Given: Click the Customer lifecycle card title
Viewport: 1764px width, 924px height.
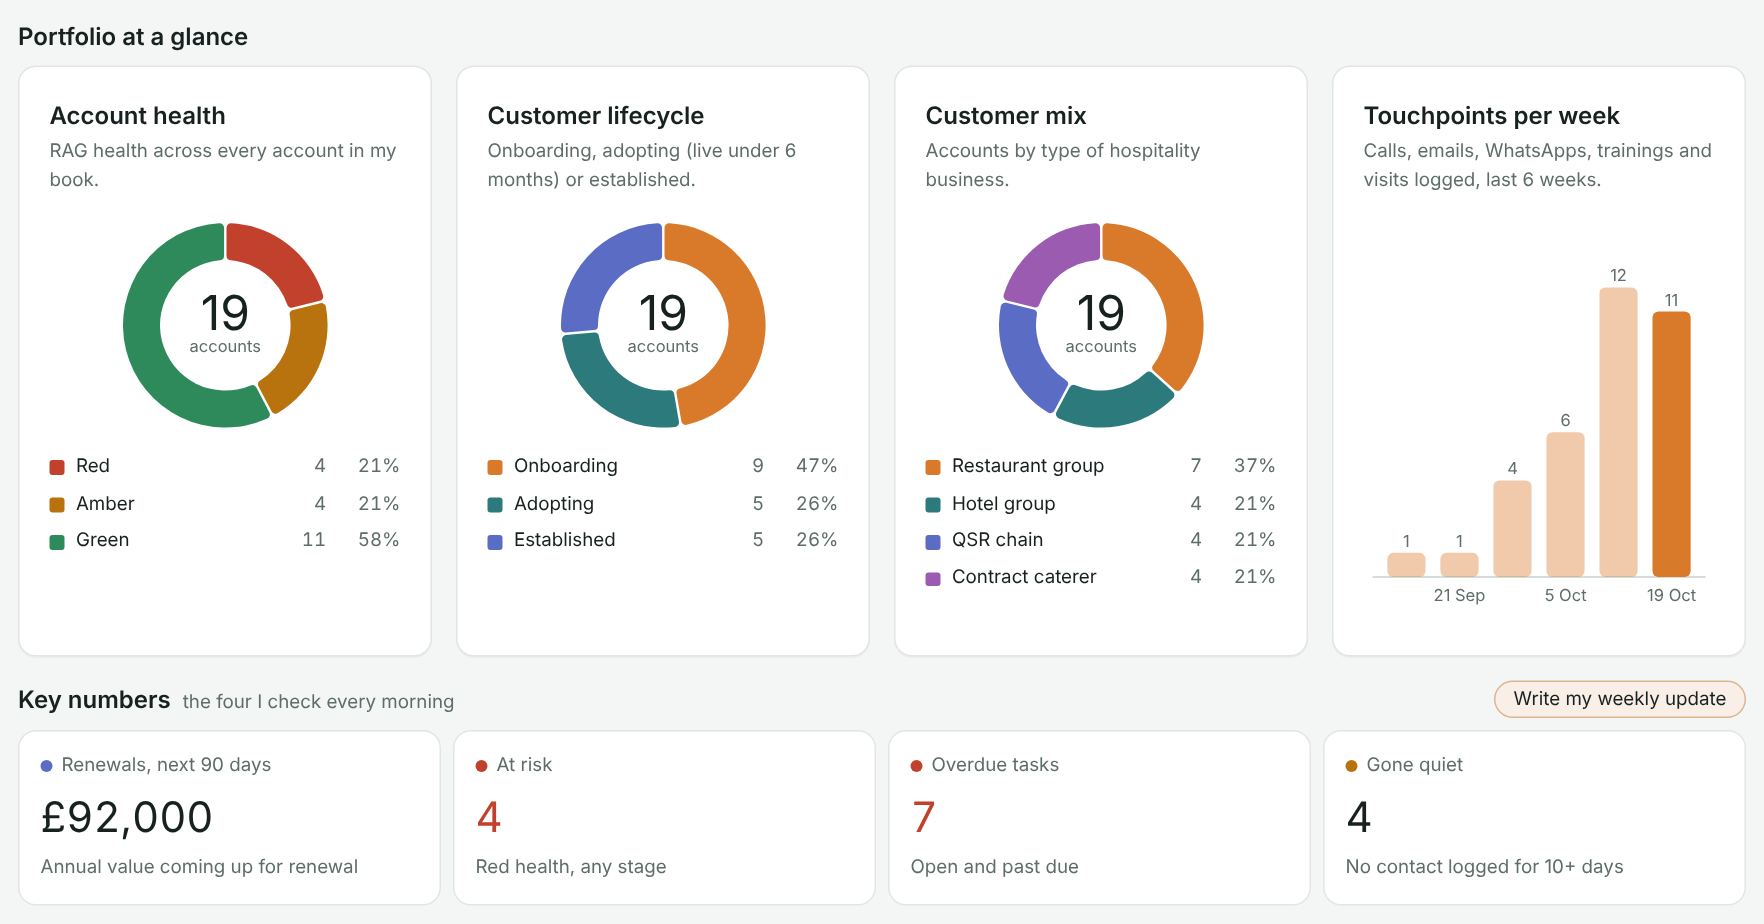Looking at the screenshot, I should tap(596, 116).
